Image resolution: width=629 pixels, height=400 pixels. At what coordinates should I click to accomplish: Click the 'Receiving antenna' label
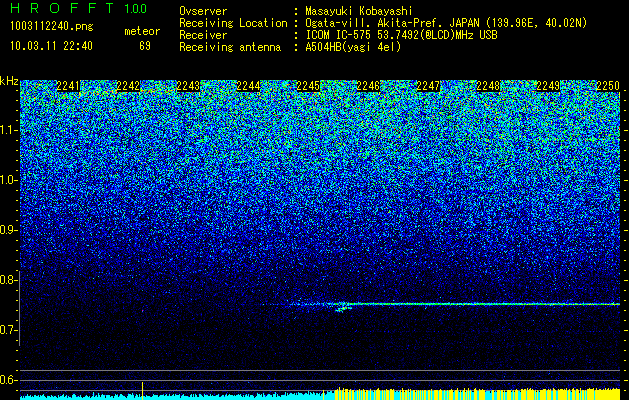click(x=230, y=47)
